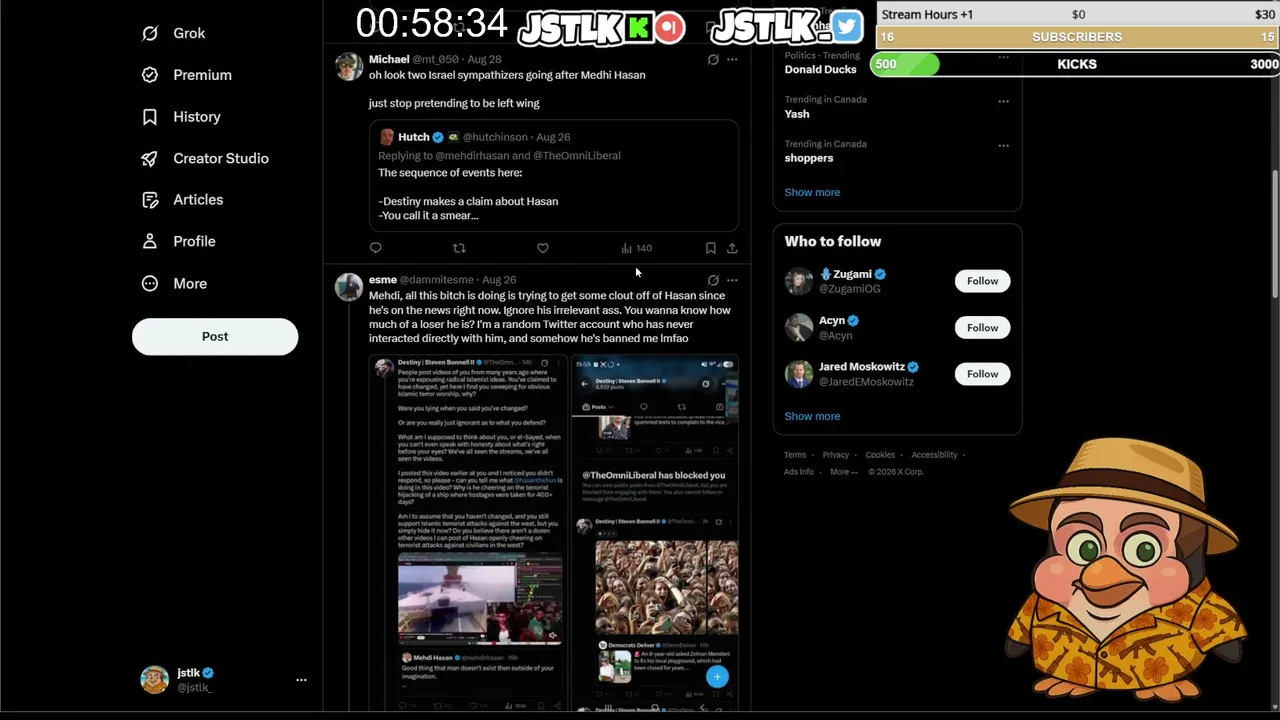Open the Cookies footer link
Viewport: 1280px width, 720px height.
[x=880, y=455]
